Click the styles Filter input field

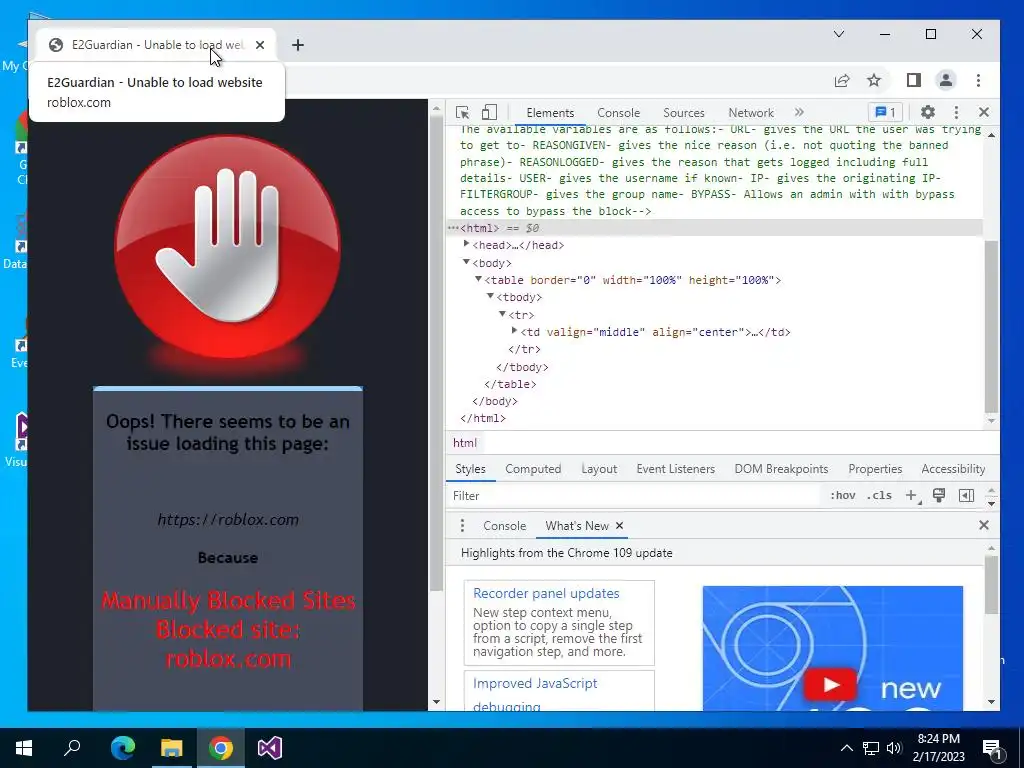pyautogui.click(x=633, y=496)
